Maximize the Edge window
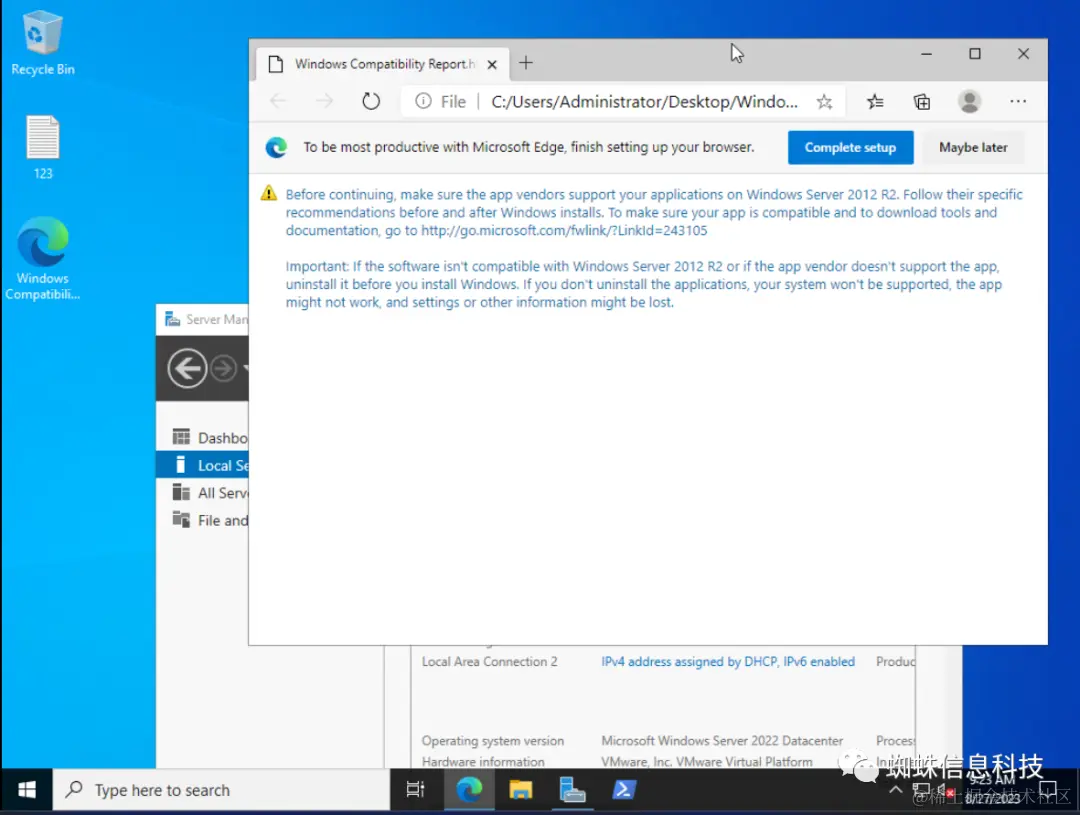 [x=975, y=54]
